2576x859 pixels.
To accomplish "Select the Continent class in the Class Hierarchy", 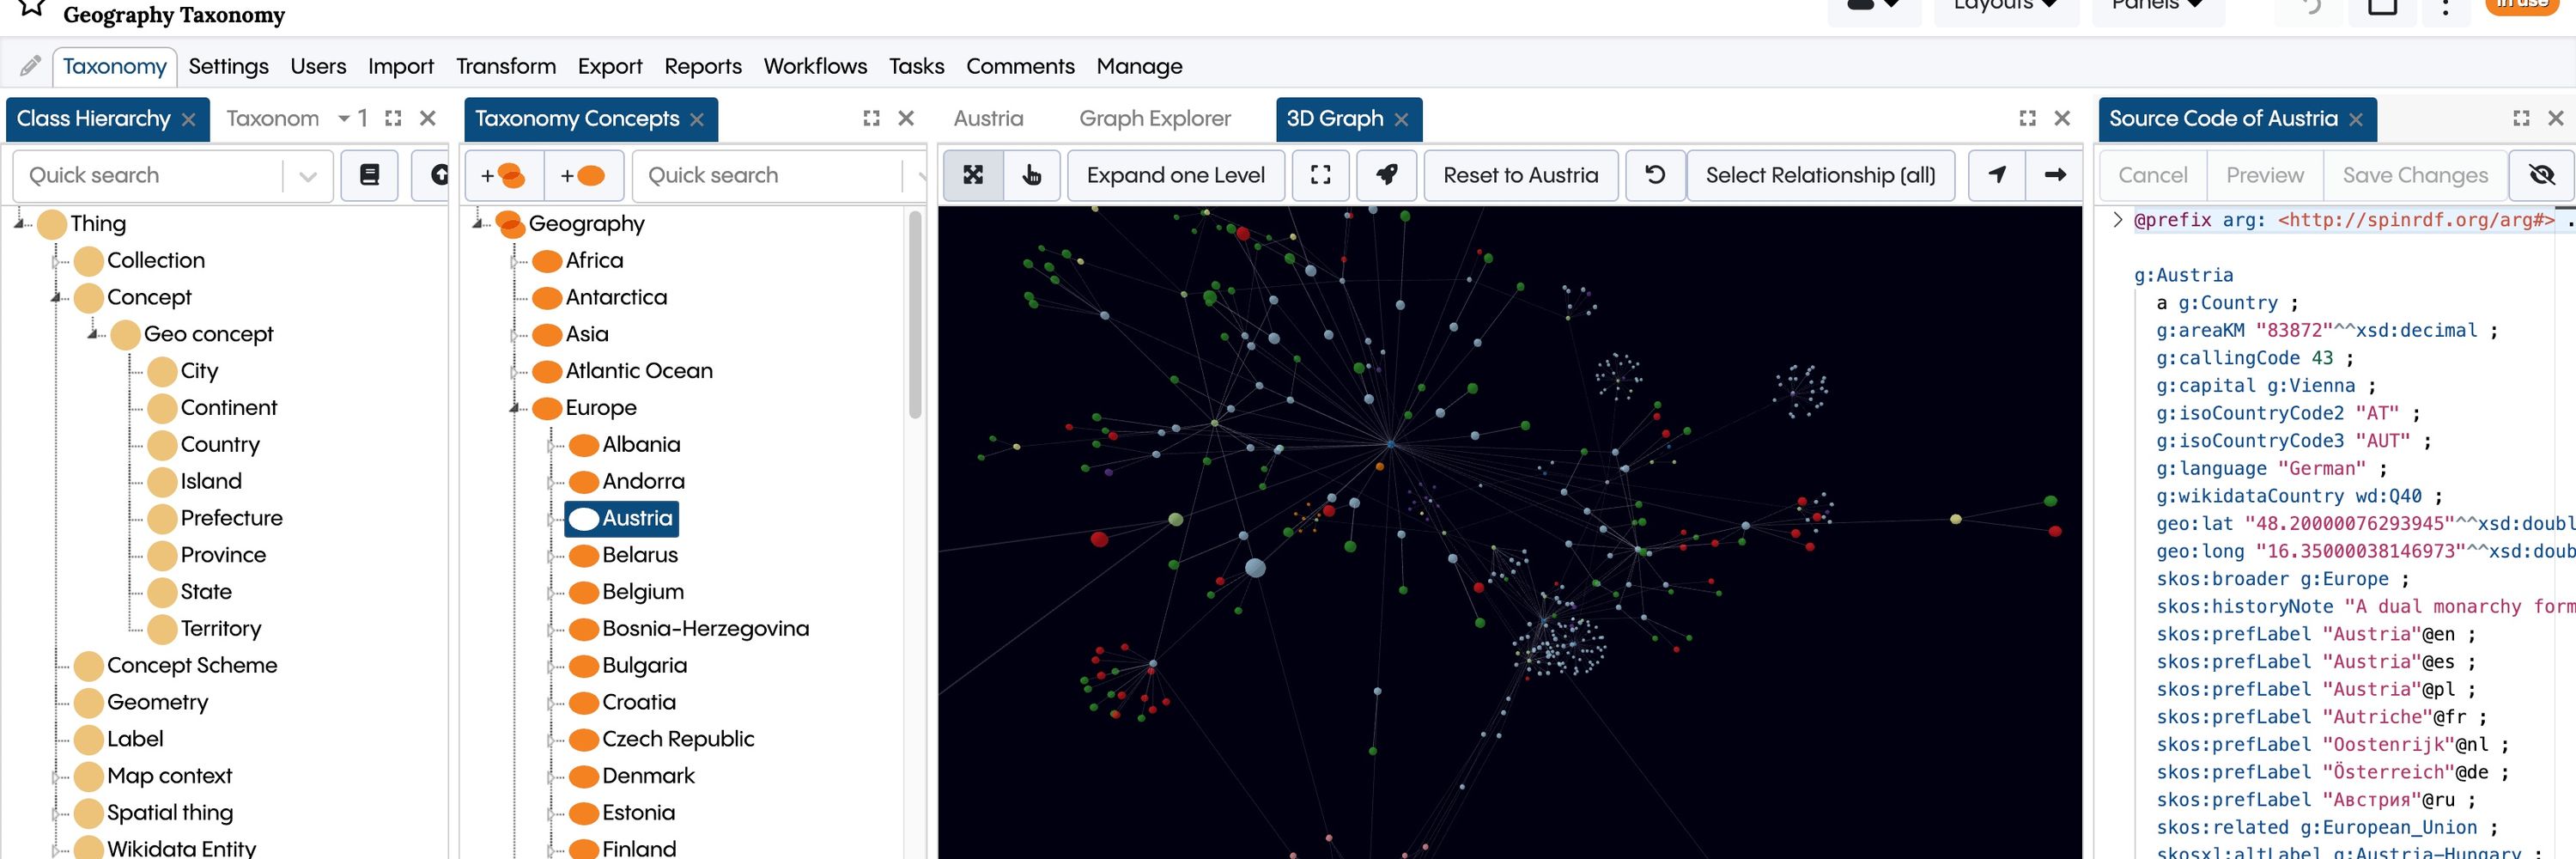I will pos(228,408).
